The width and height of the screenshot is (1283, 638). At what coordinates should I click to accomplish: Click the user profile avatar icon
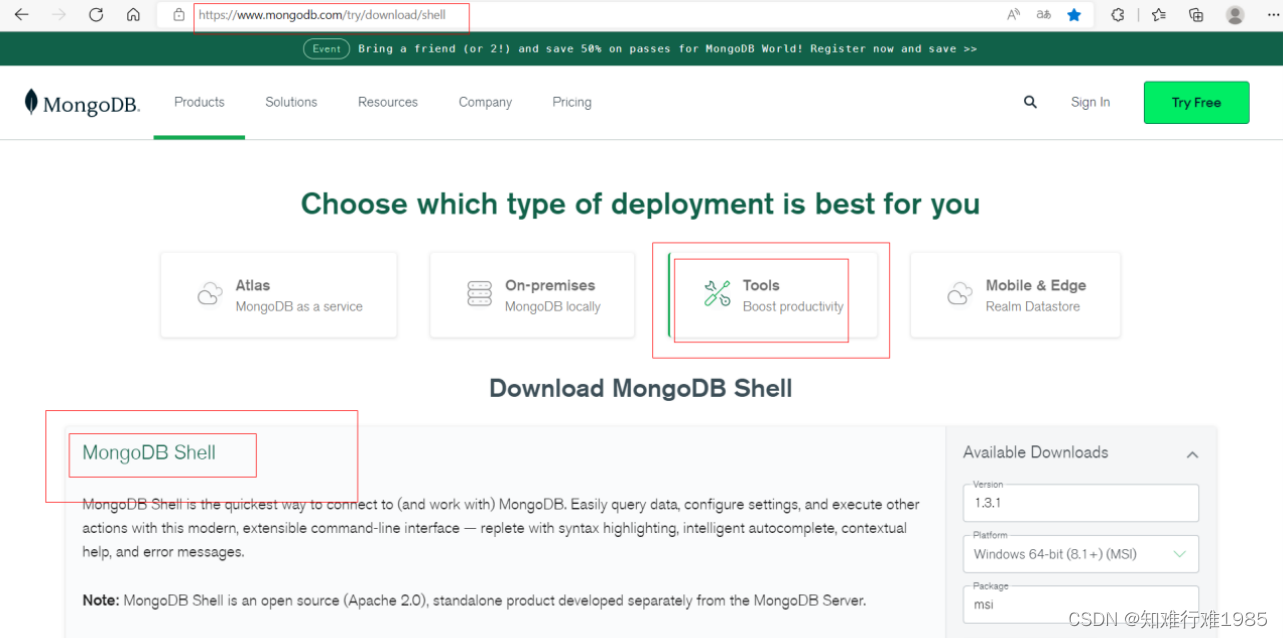(x=1235, y=15)
